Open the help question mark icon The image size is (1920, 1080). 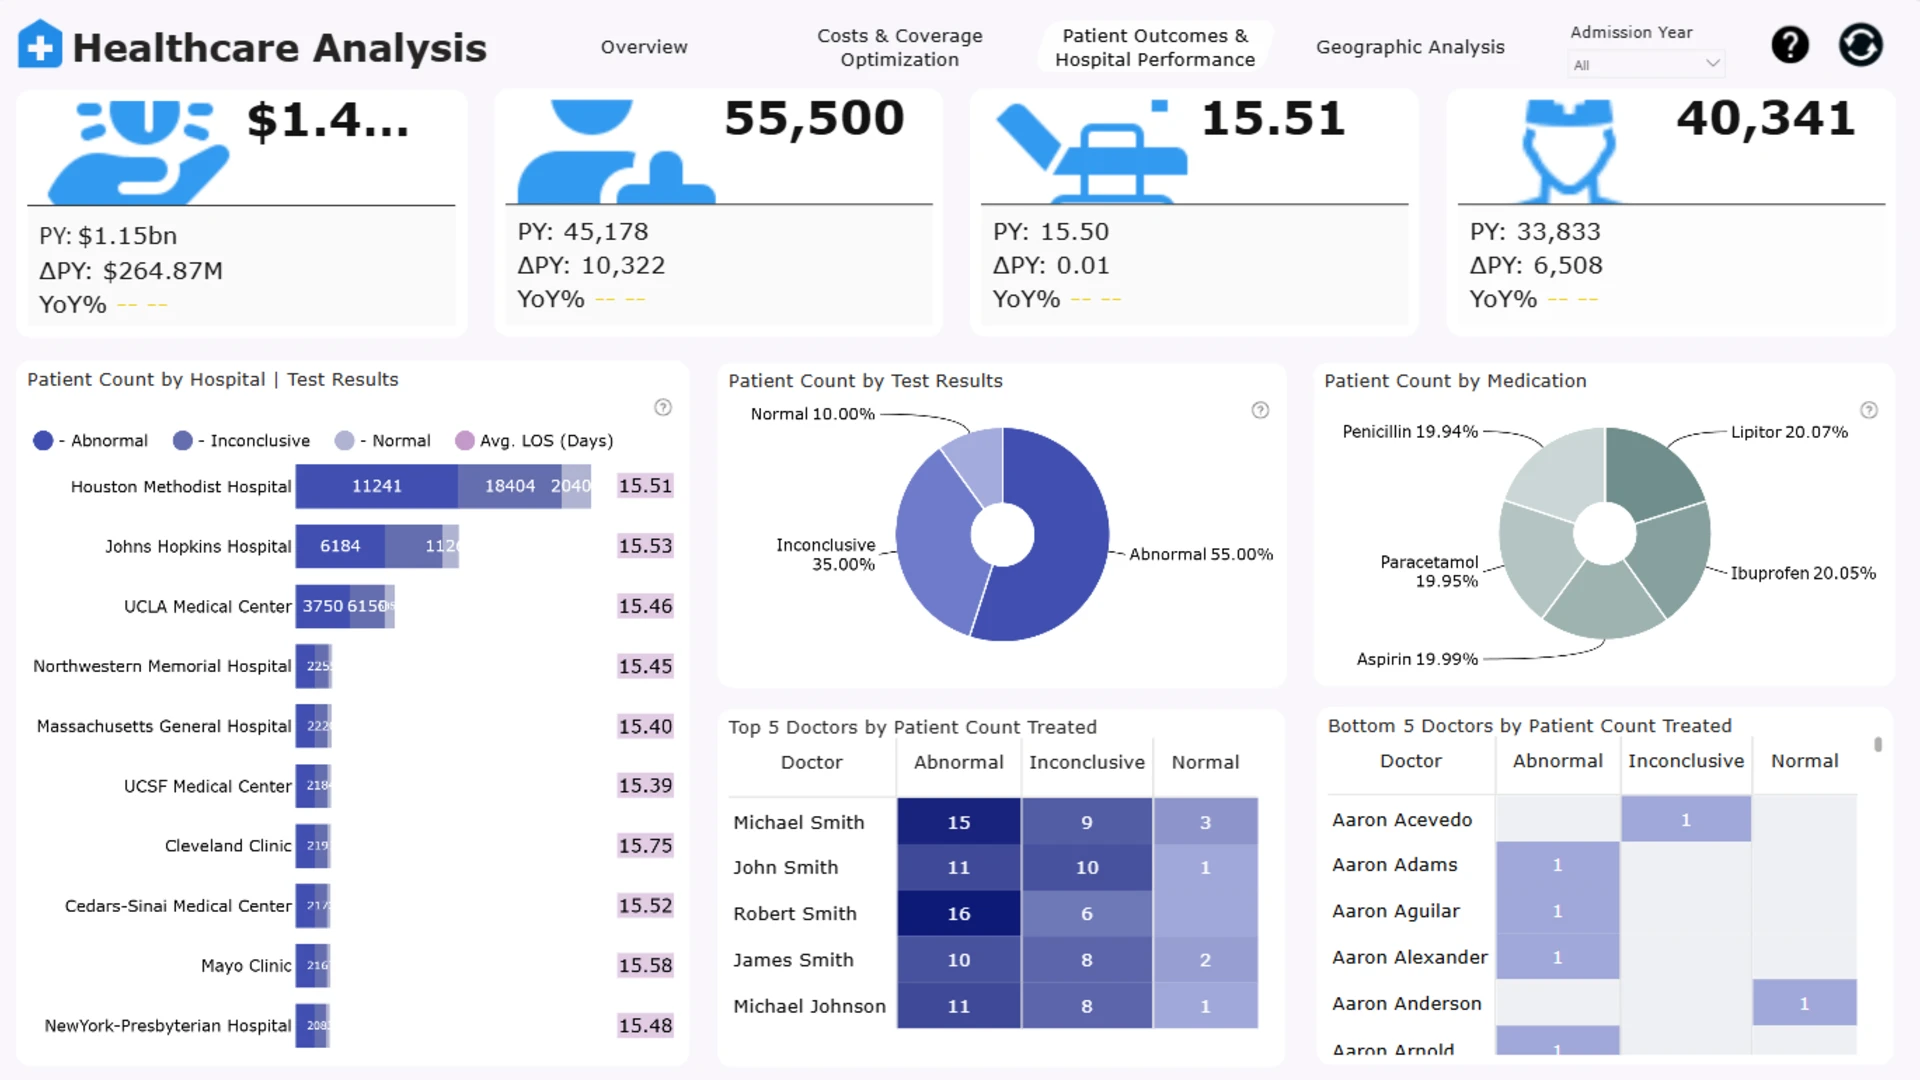[x=1790, y=45]
